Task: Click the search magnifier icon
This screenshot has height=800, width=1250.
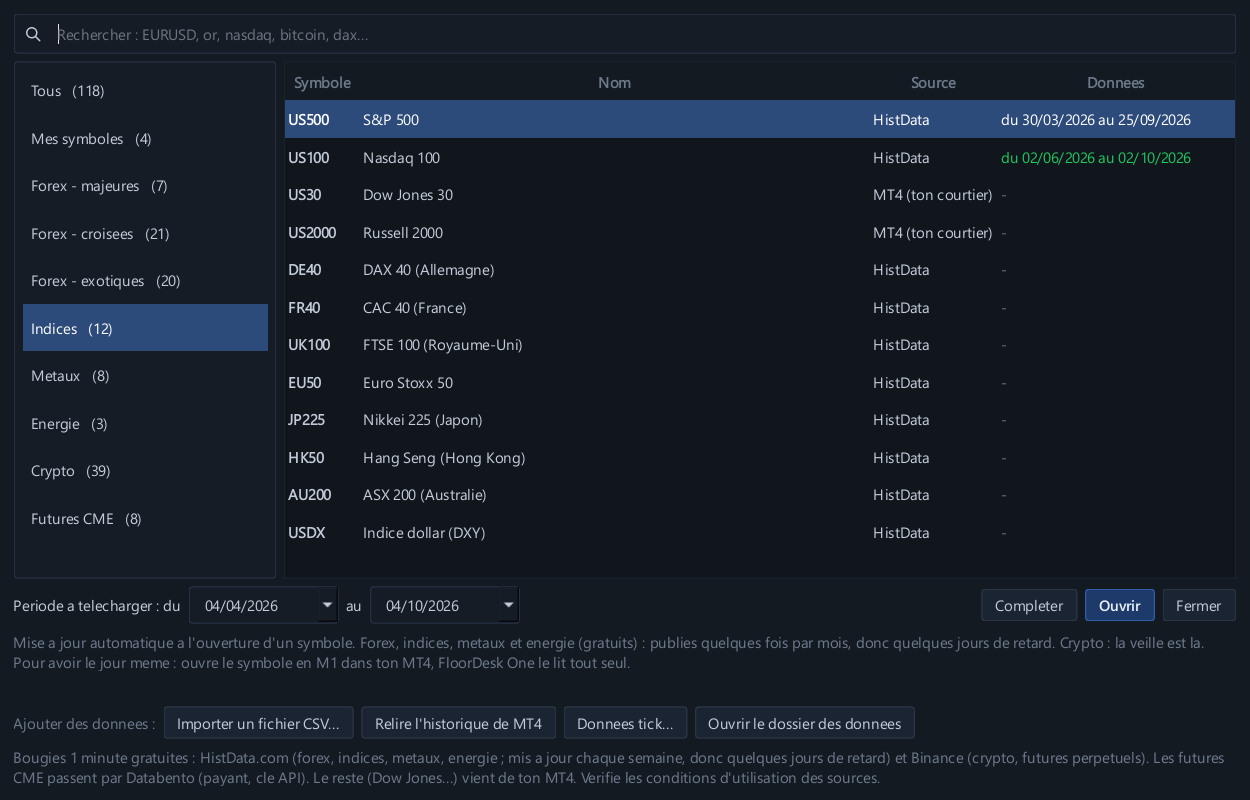Action: pos(33,34)
